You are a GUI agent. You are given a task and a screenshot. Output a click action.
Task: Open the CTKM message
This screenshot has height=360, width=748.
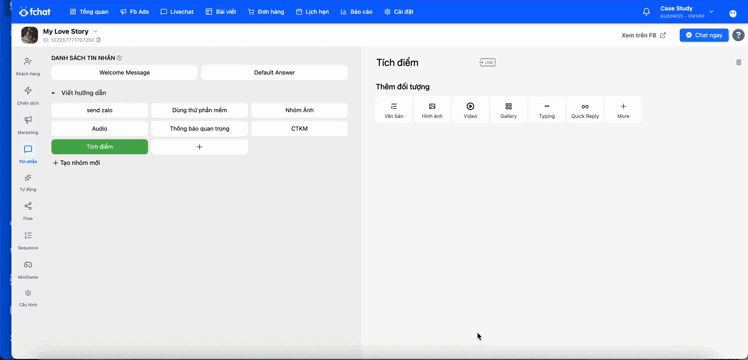coord(299,129)
